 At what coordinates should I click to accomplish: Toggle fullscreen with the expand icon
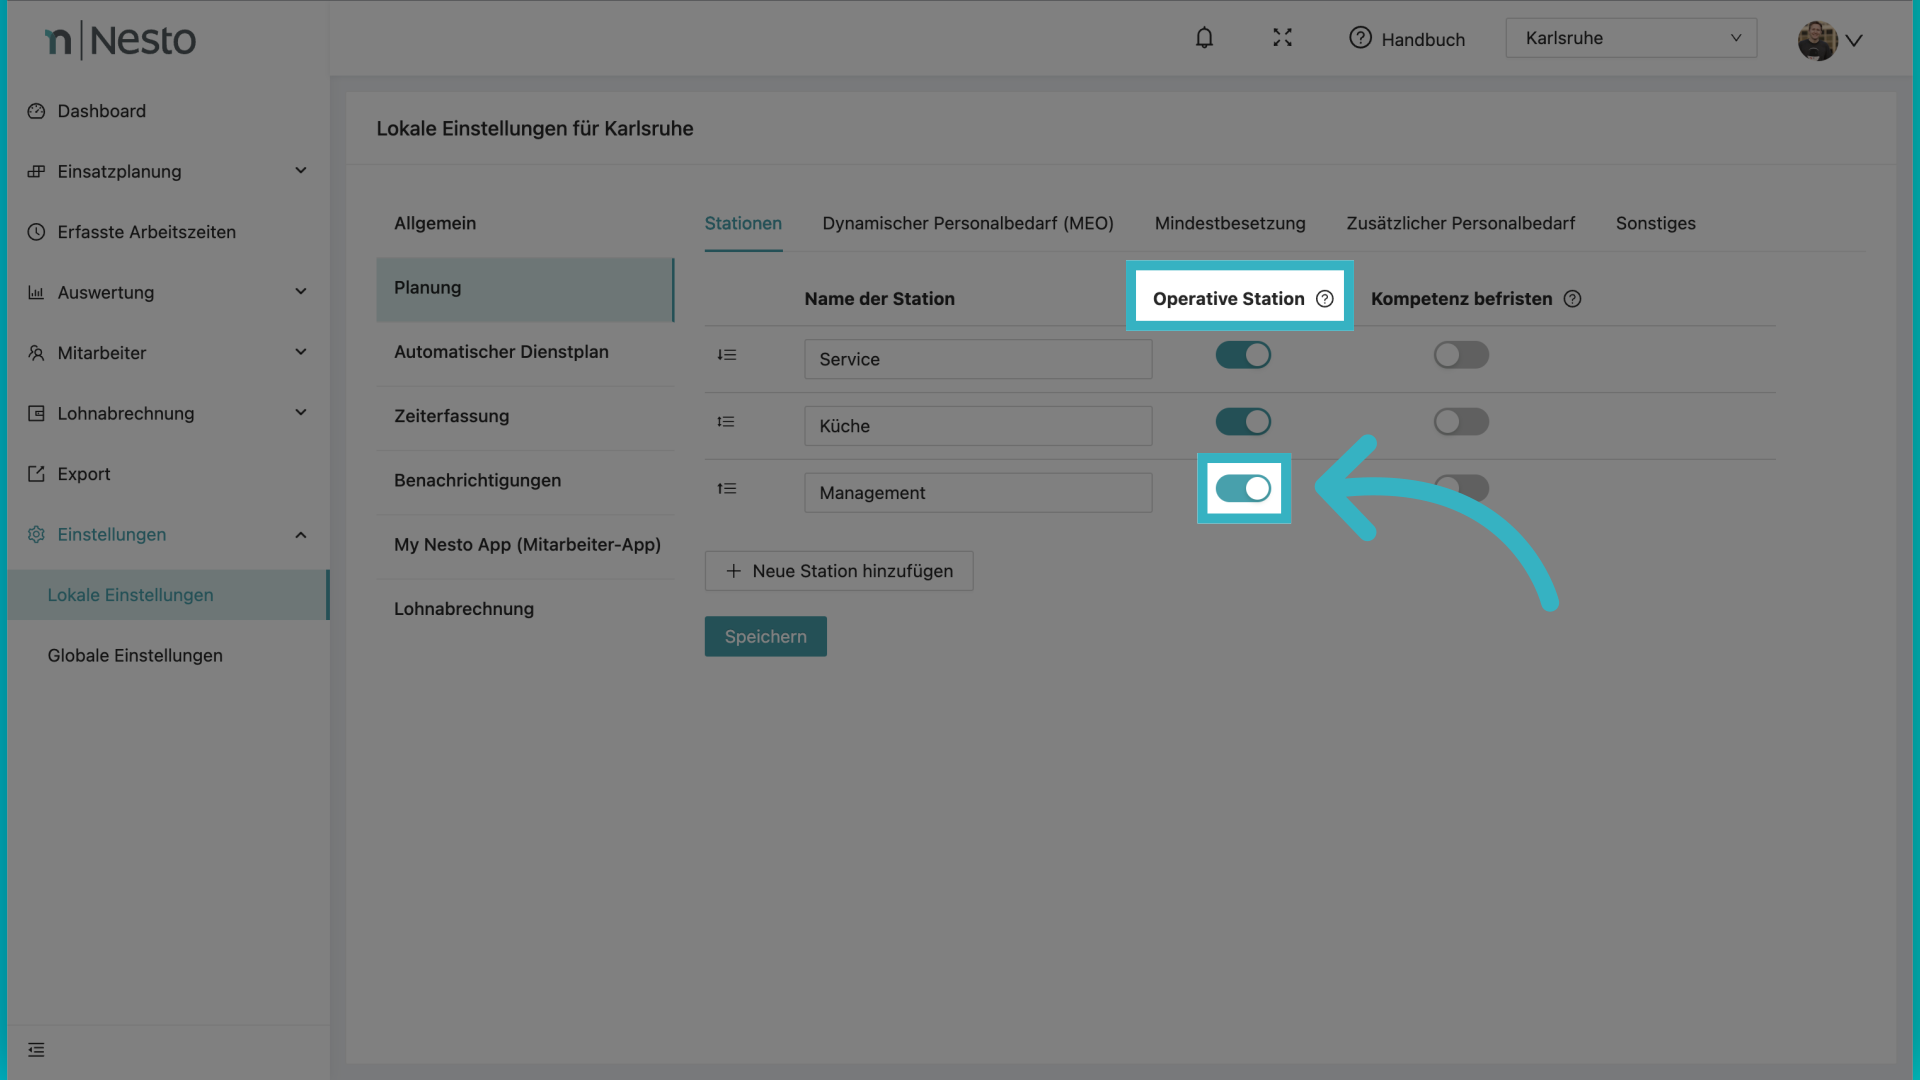1282,38
